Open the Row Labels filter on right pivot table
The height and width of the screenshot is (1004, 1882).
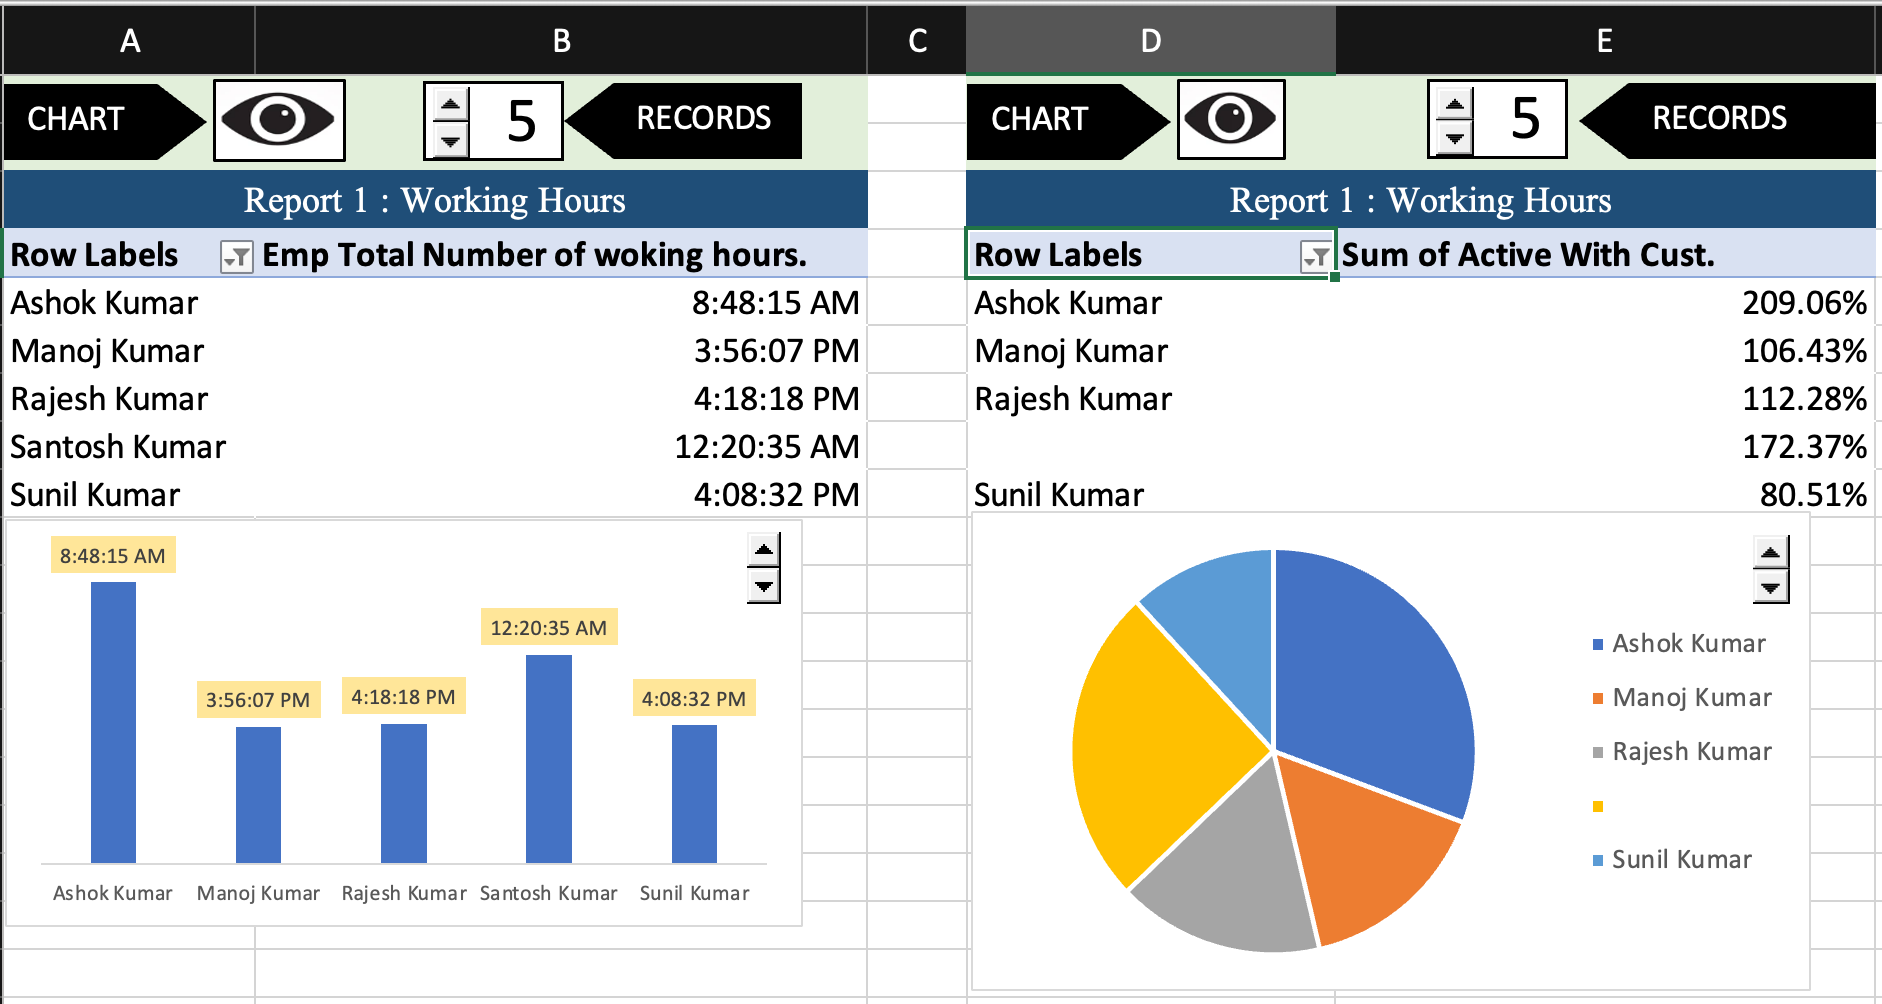1317,258
